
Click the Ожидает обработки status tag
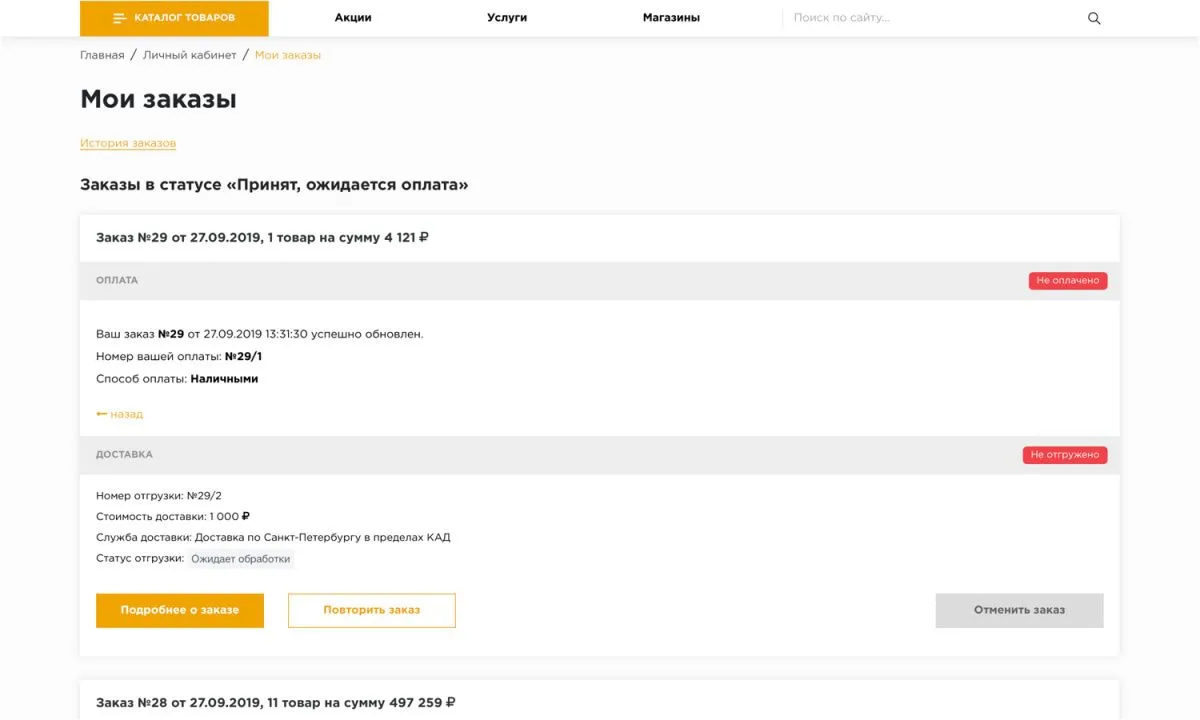click(241, 559)
